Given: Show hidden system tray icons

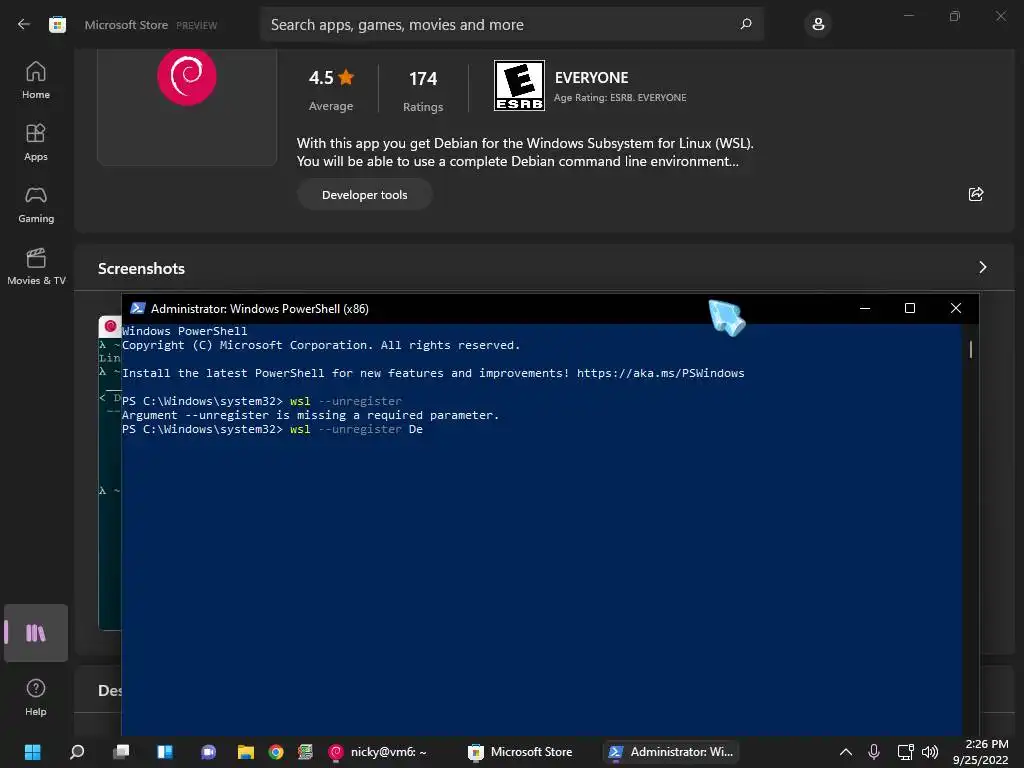Looking at the screenshot, I should 845,752.
